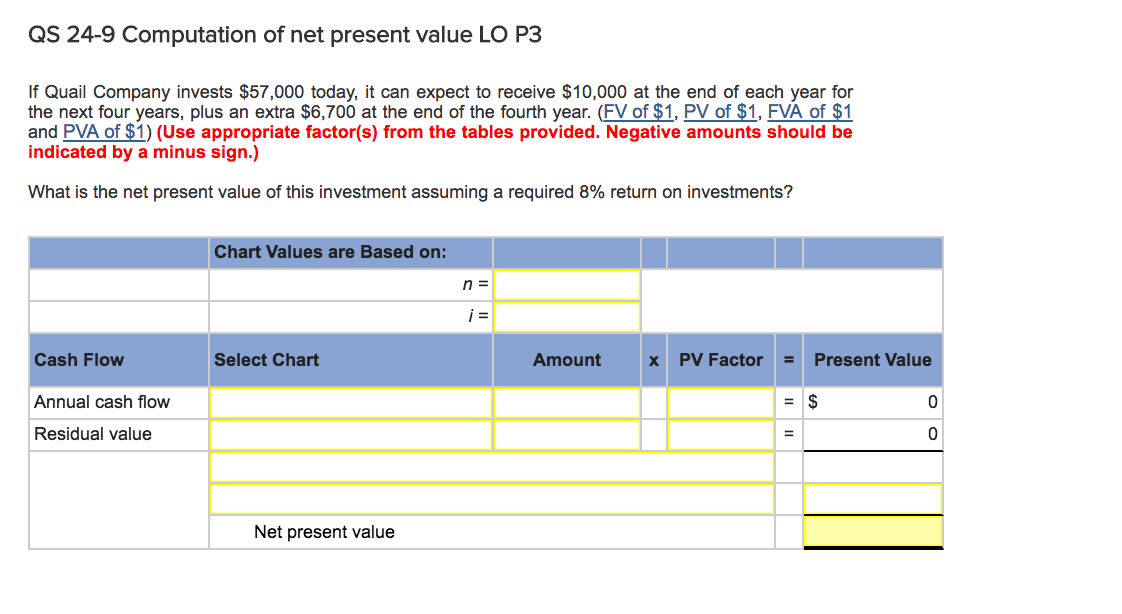Open the FV of $1 table link
1122x614 pixels.
639,112
